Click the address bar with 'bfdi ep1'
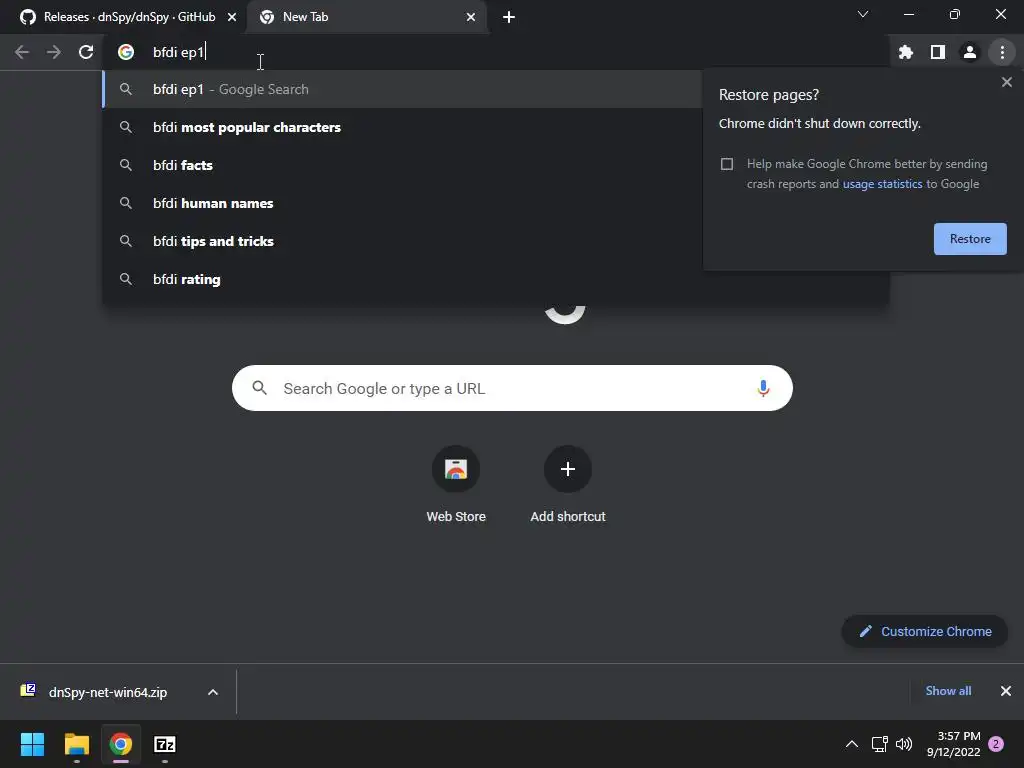Image resolution: width=1024 pixels, height=768 pixels. point(496,52)
